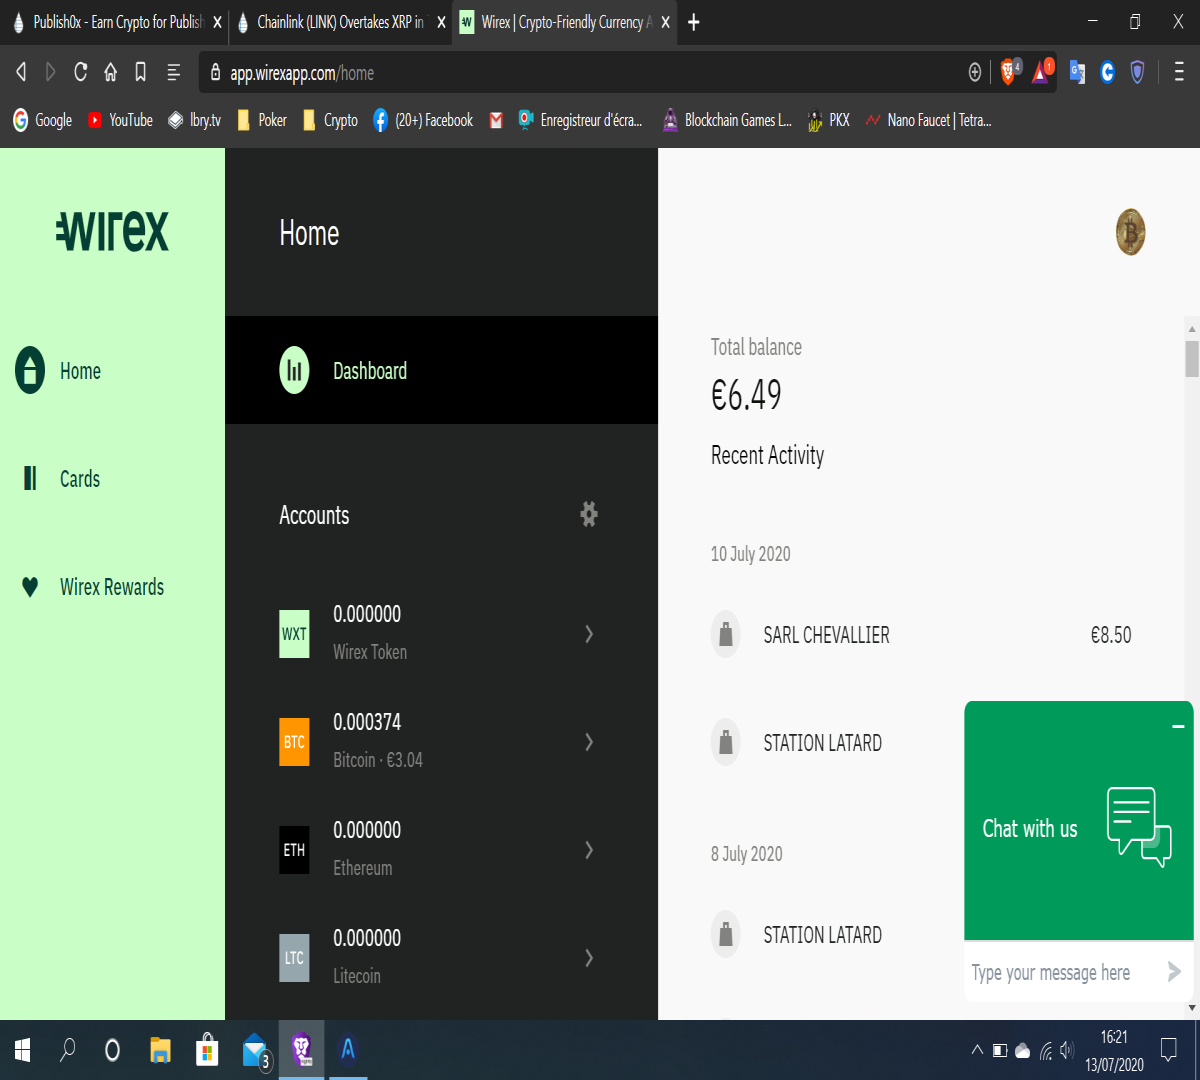The width and height of the screenshot is (1200, 1080).
Task: Open Windows notification center
Action: click(x=1168, y=1050)
